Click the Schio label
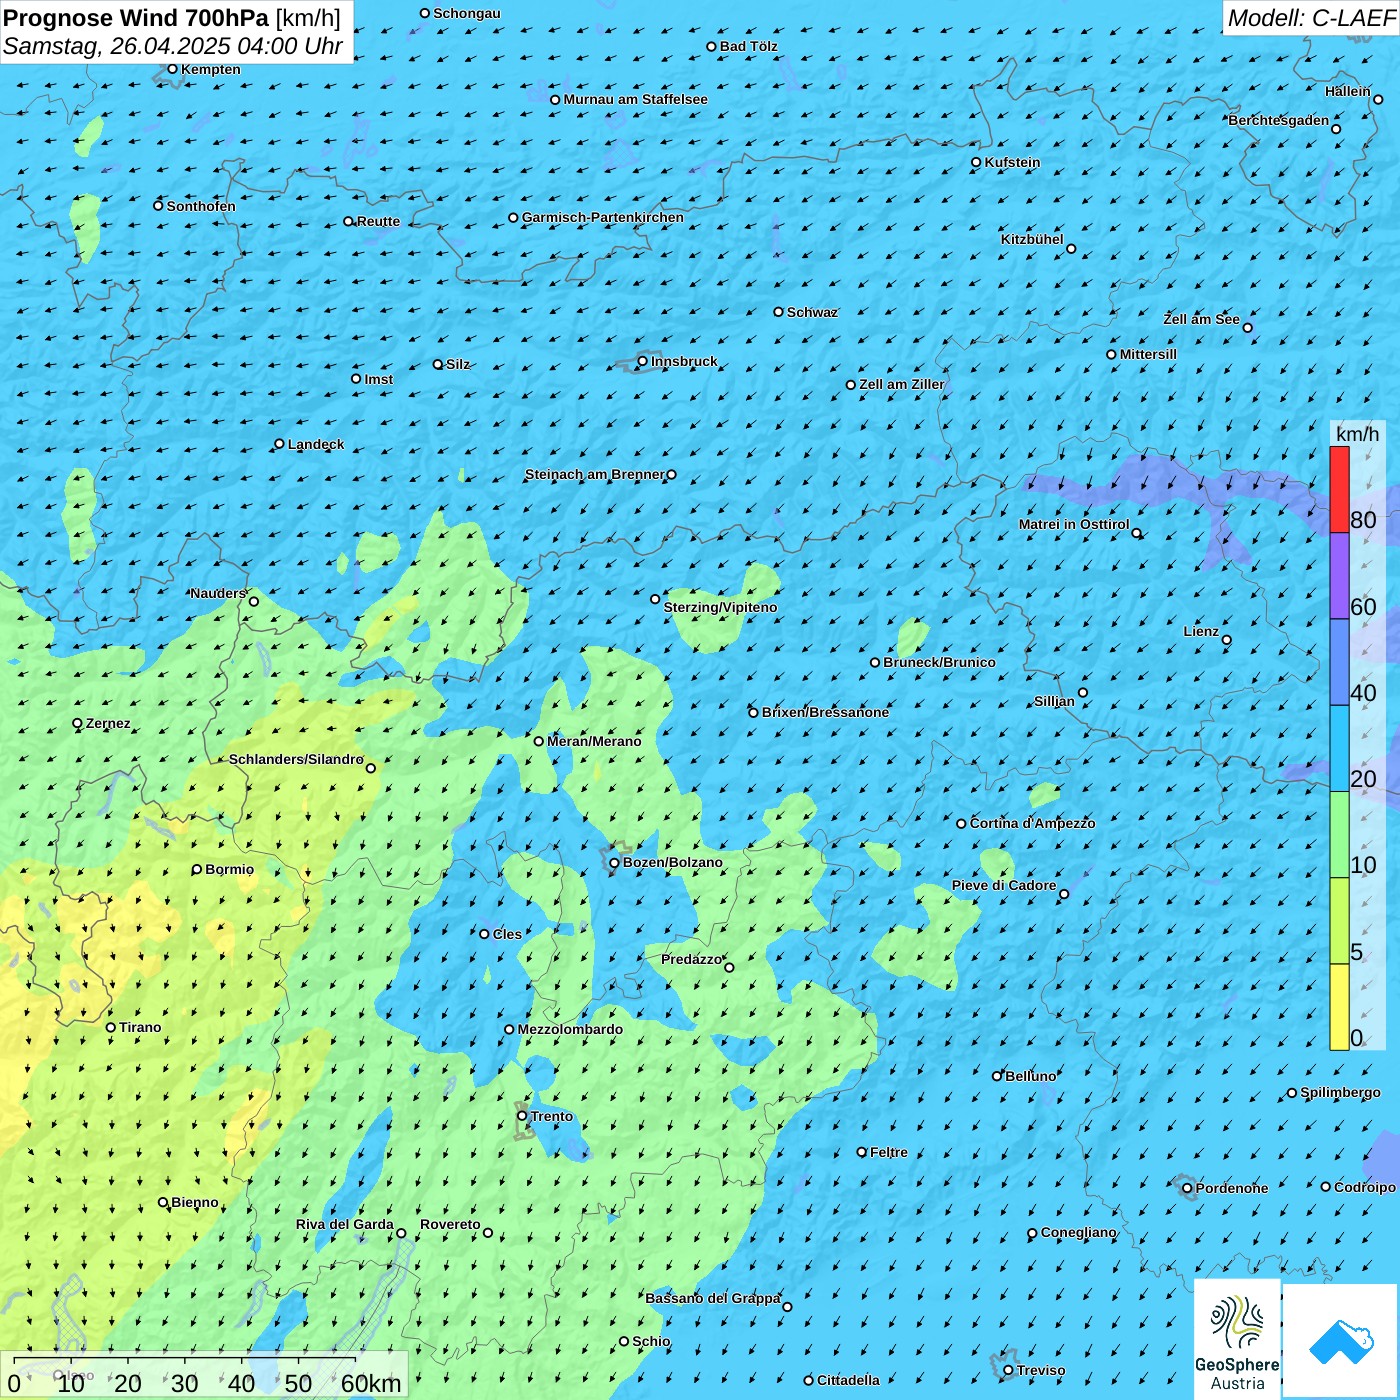The width and height of the screenshot is (1400, 1400). (x=651, y=1341)
